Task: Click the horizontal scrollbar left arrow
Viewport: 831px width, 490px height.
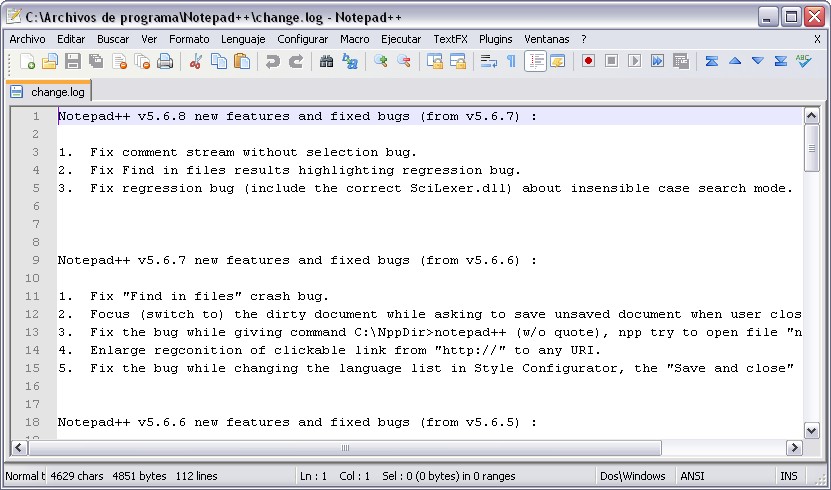Action: click(19, 448)
